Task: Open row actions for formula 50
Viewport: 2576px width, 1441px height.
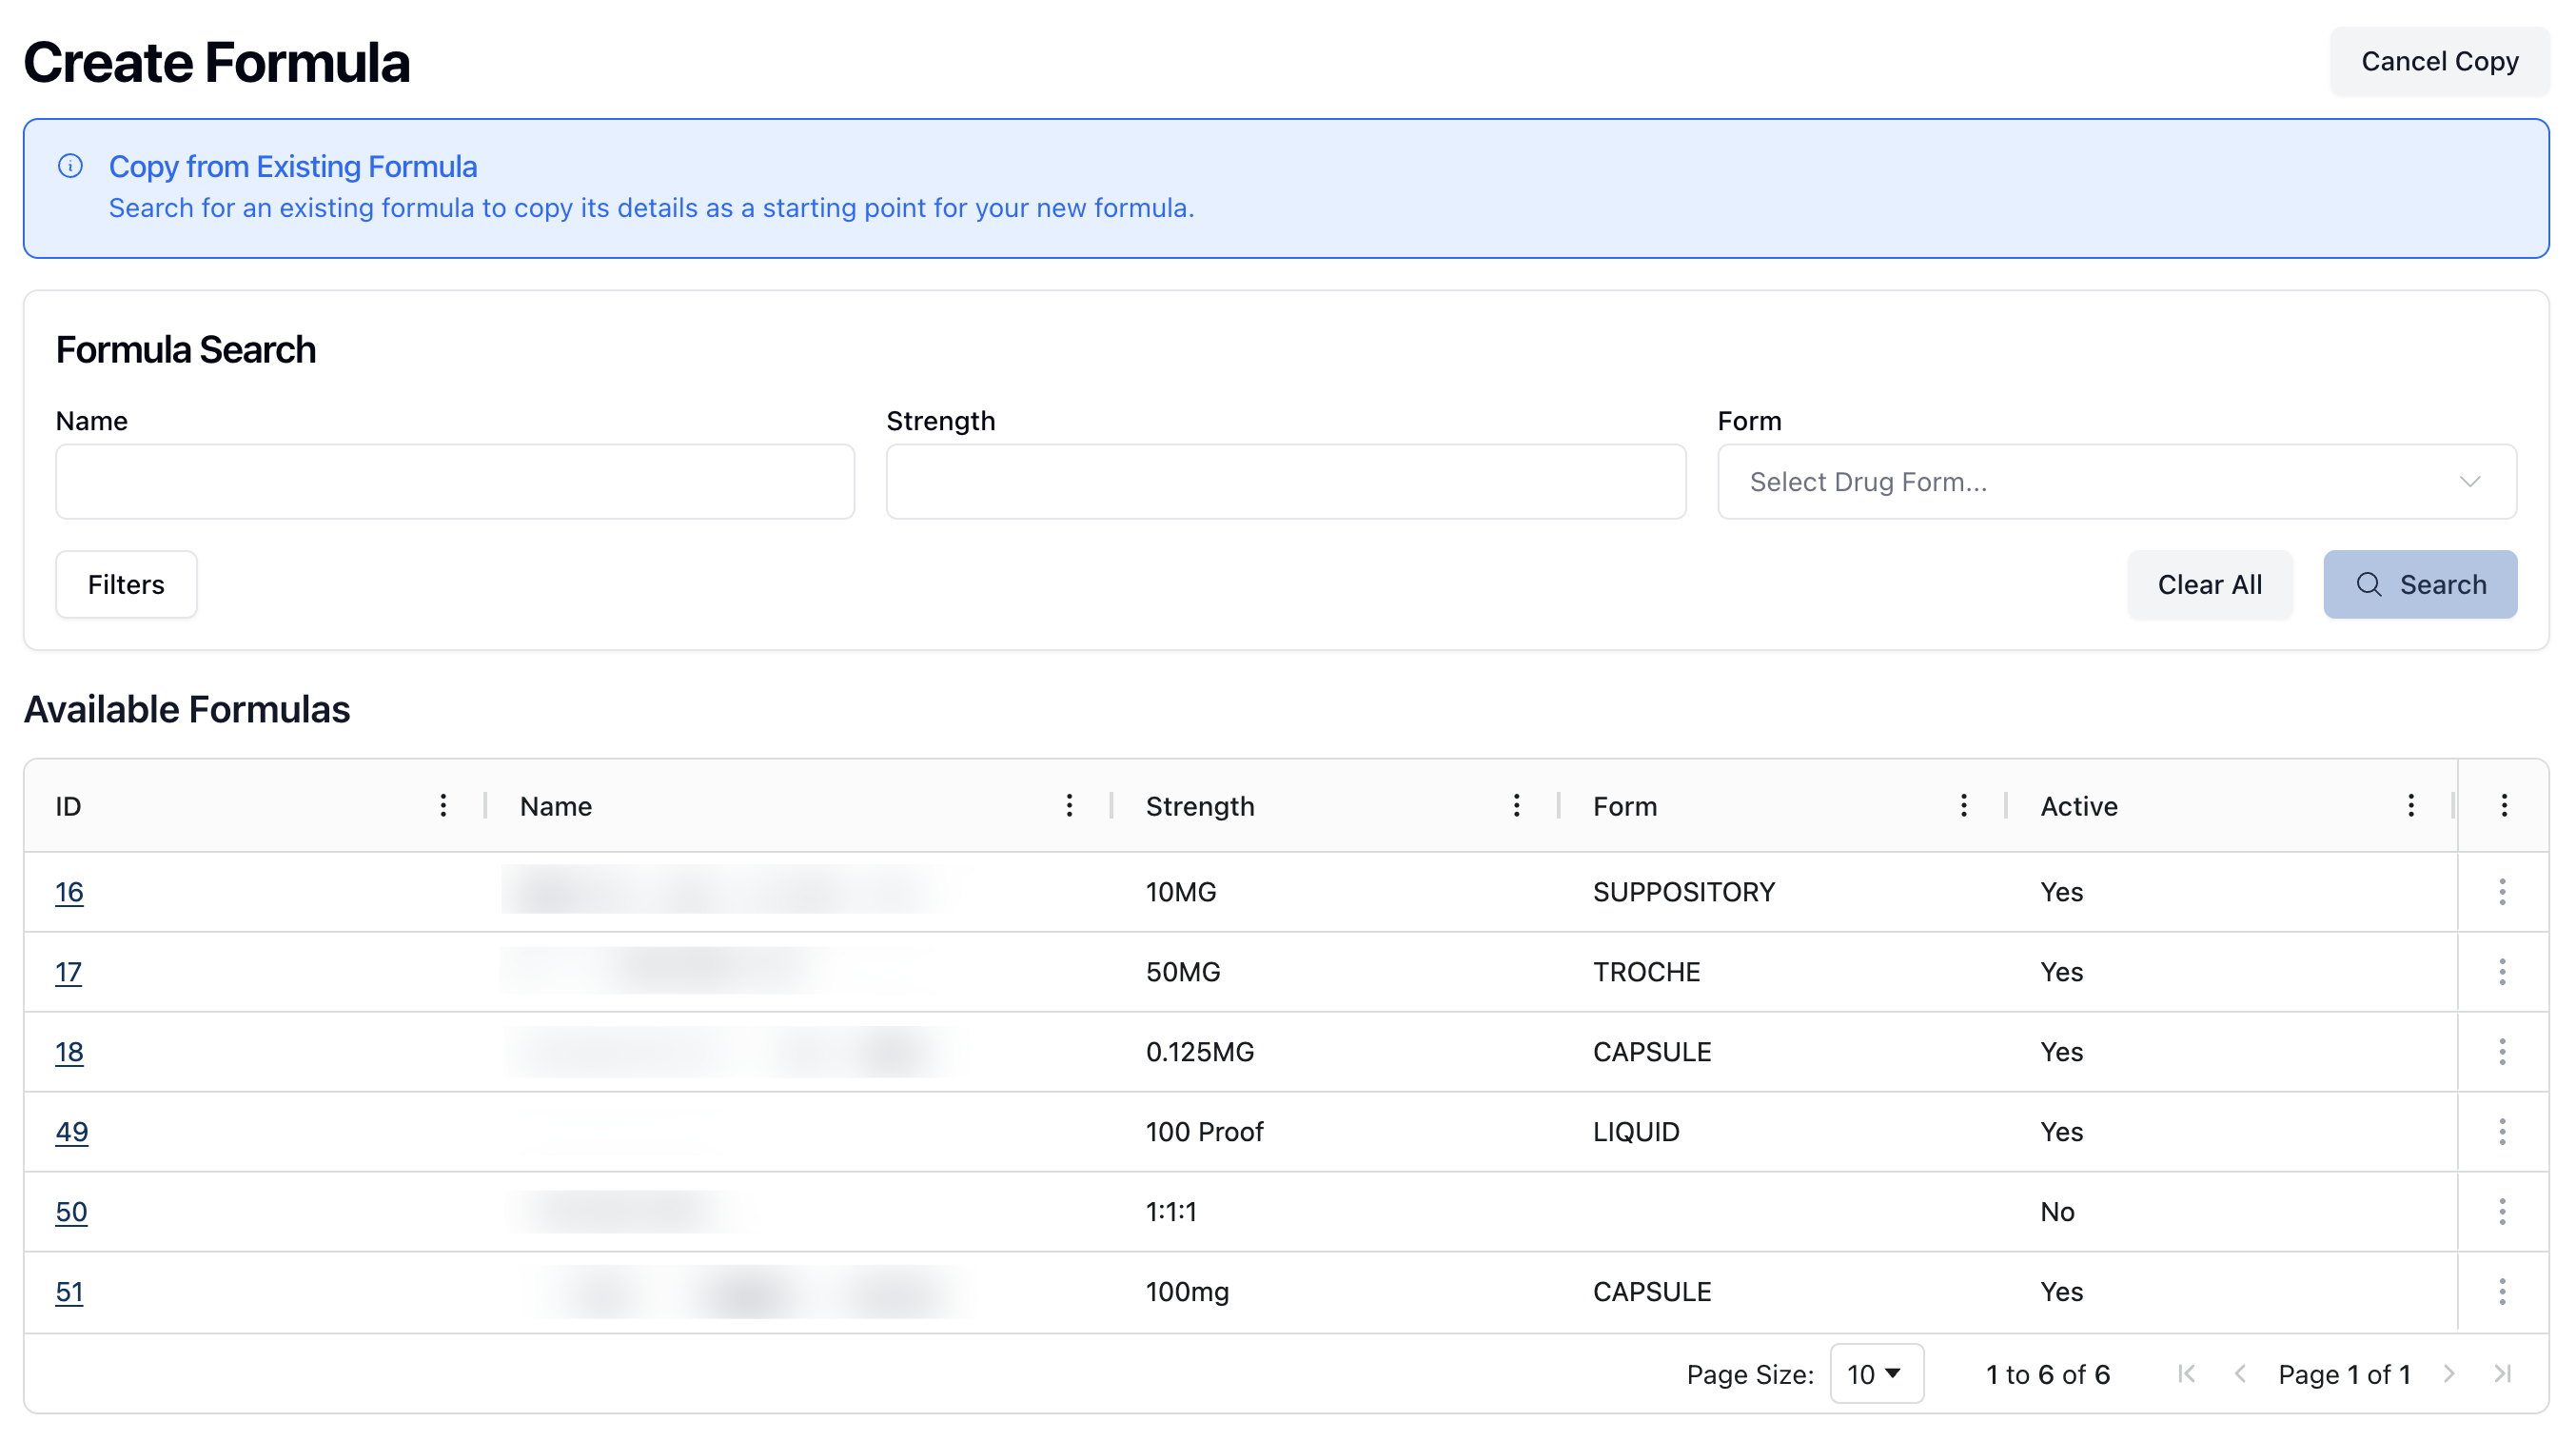Action: tap(2502, 1211)
